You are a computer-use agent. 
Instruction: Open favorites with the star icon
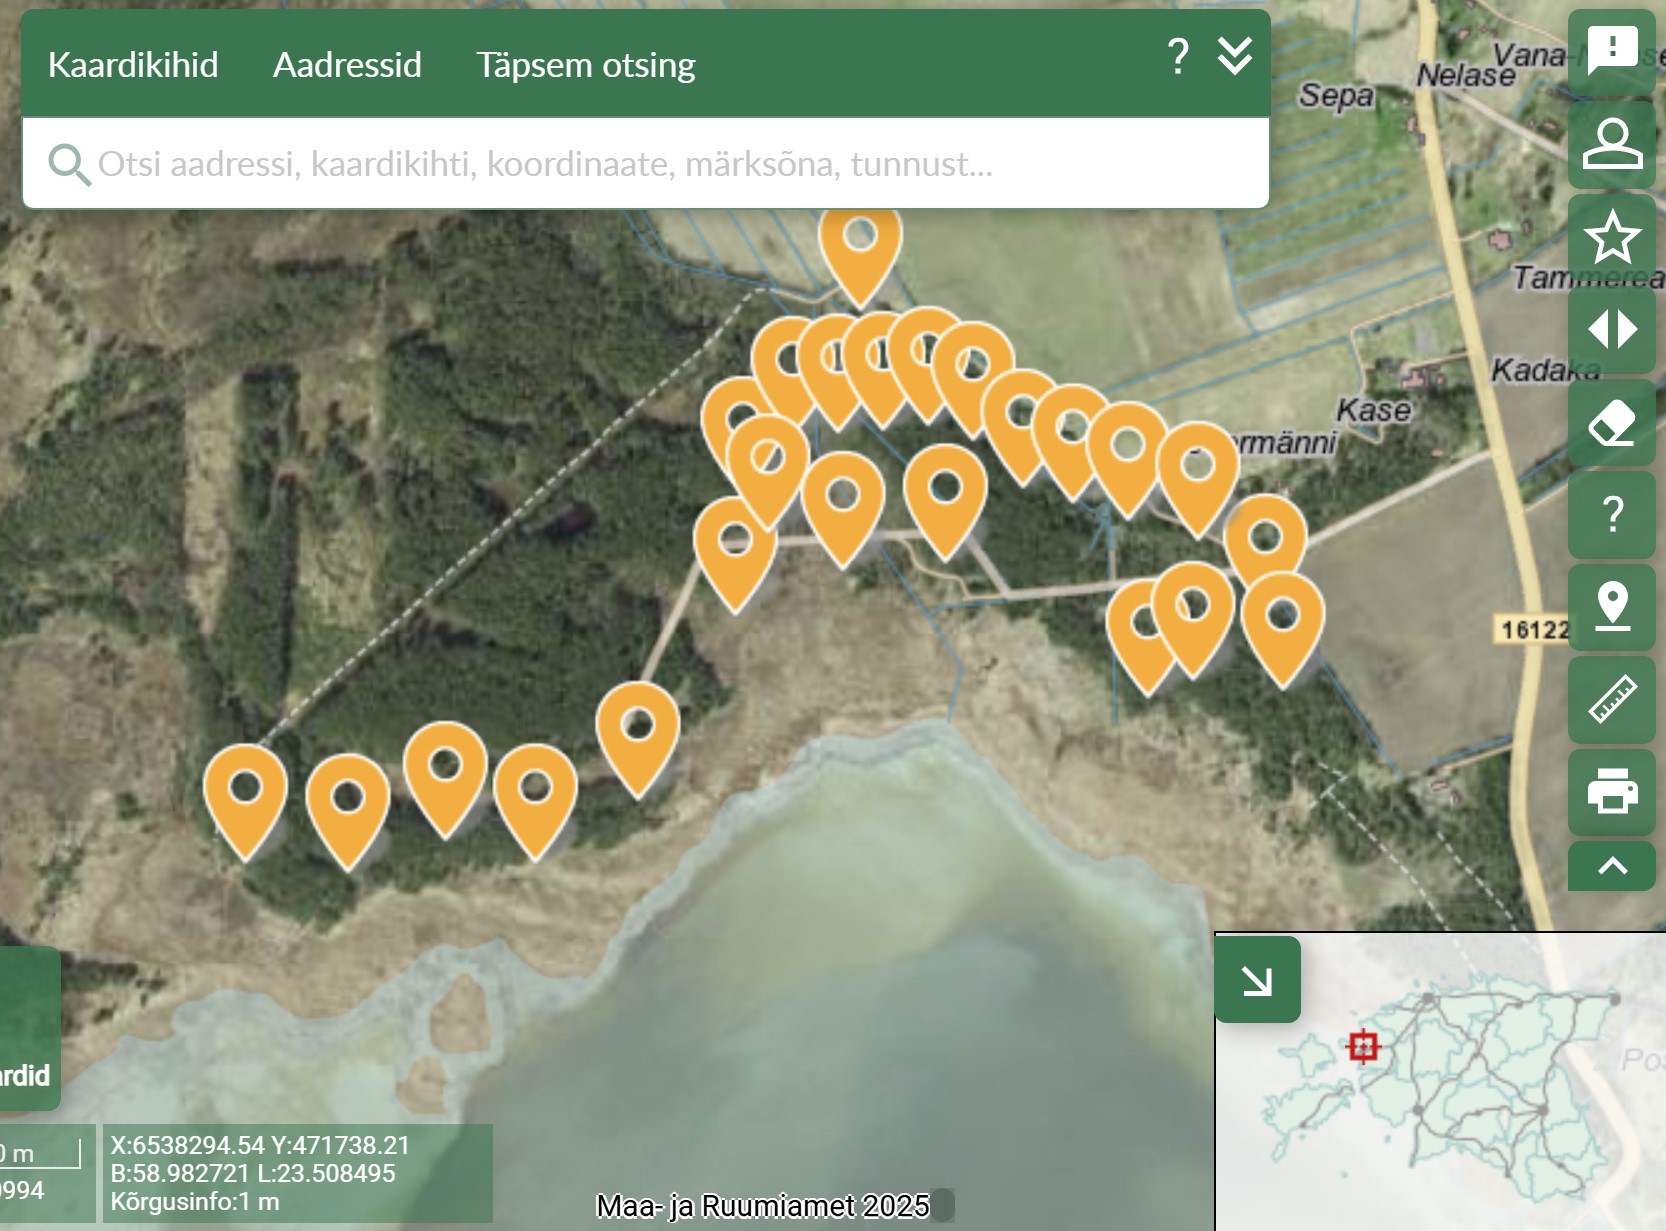click(1611, 237)
